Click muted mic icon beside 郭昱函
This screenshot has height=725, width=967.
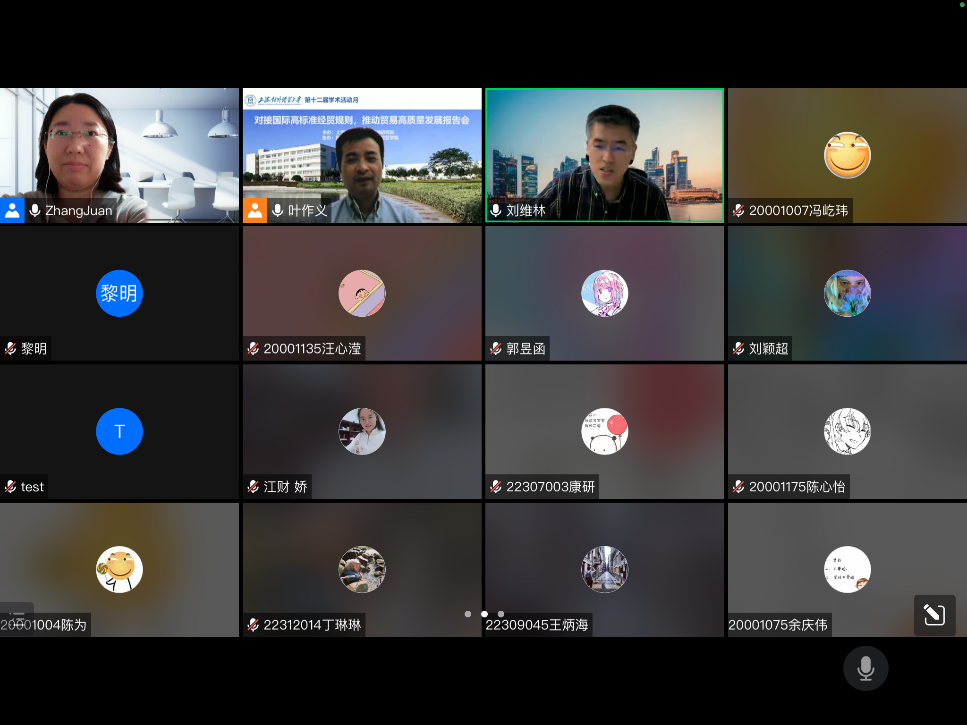496,349
